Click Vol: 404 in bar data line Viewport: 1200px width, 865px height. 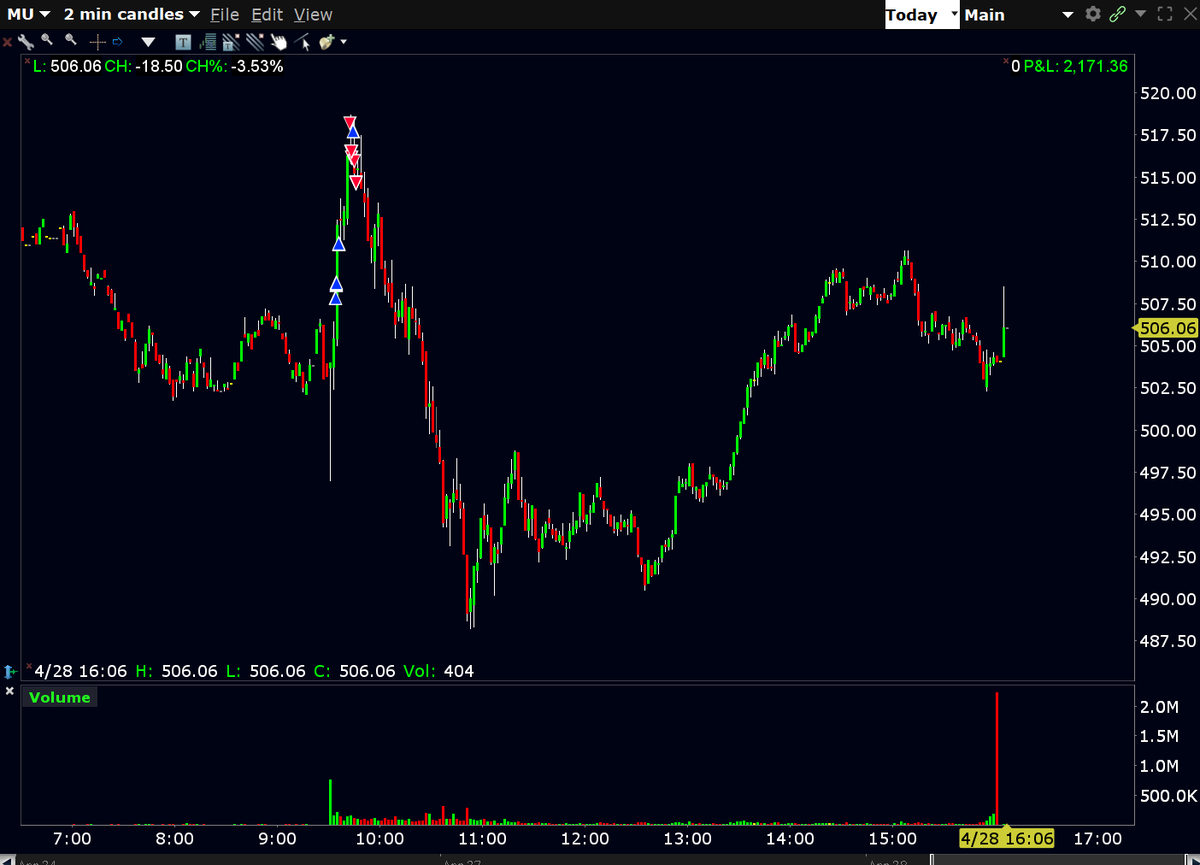coord(439,671)
